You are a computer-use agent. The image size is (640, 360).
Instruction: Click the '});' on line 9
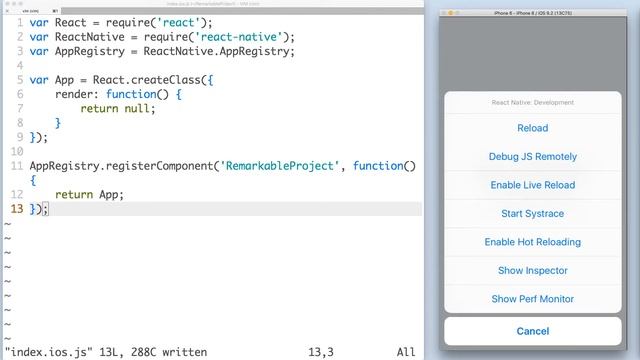tap(38, 137)
